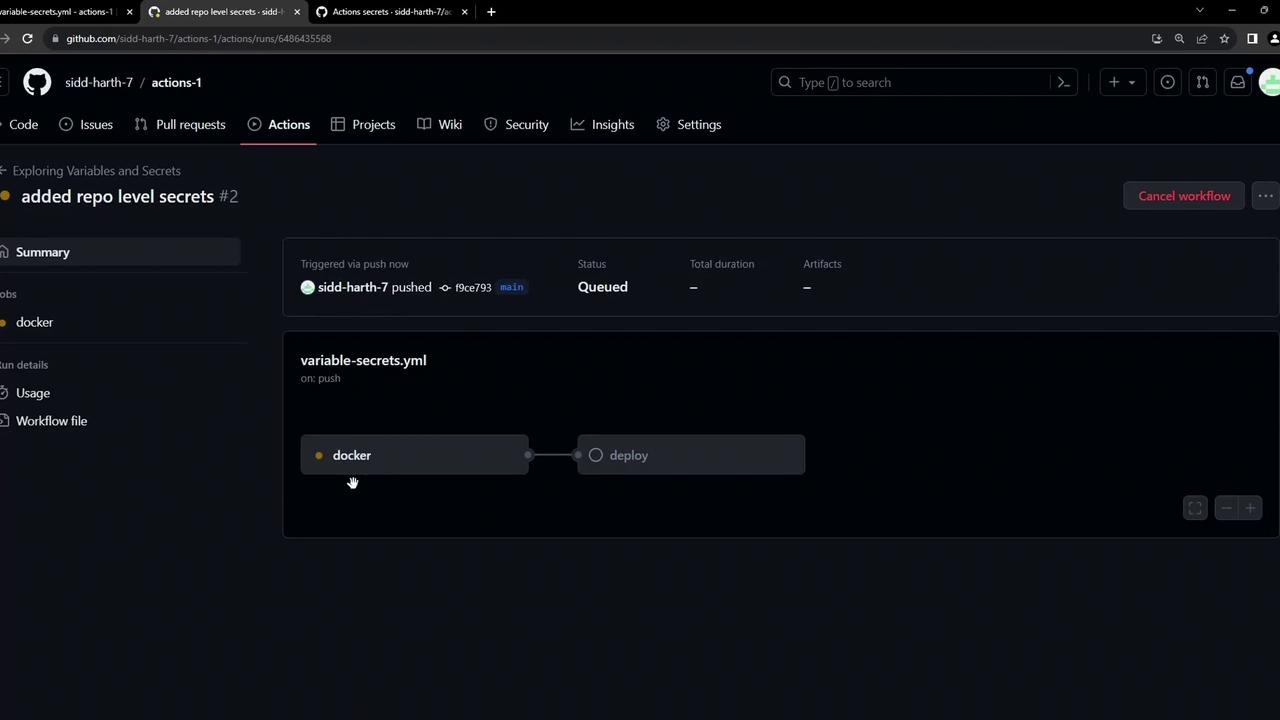Open the browser tab search chevron

click(x=1200, y=11)
